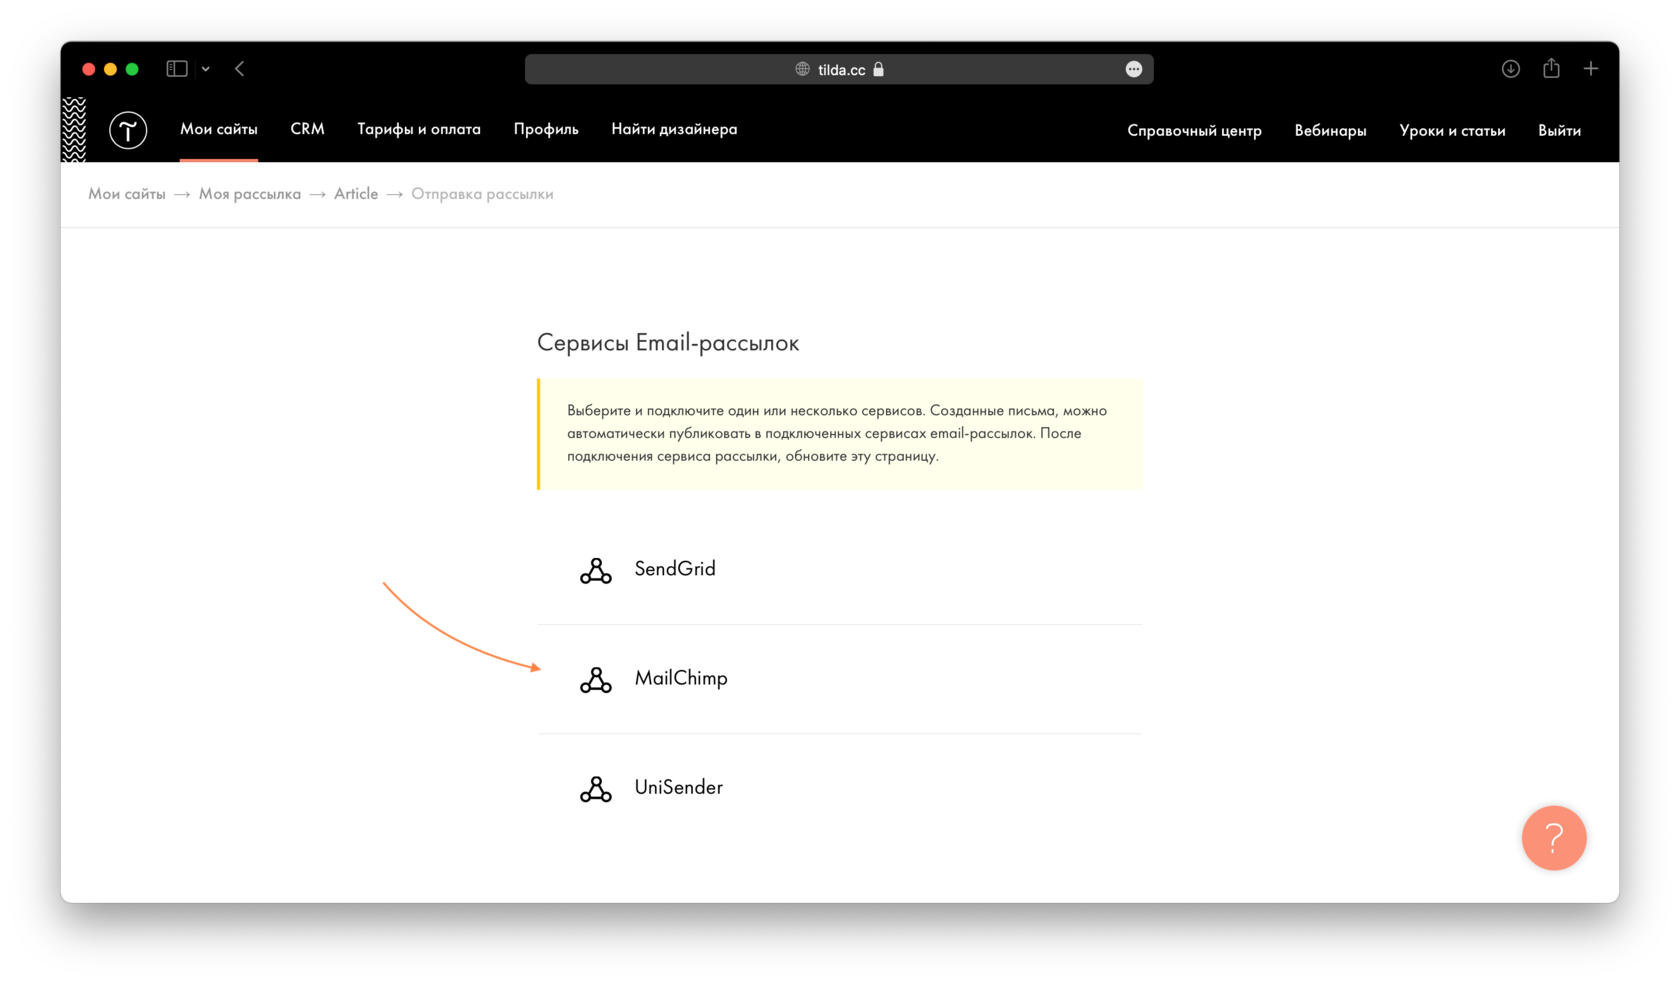Close the Safari window with red button
The height and width of the screenshot is (983, 1680).
pyautogui.click(x=89, y=69)
